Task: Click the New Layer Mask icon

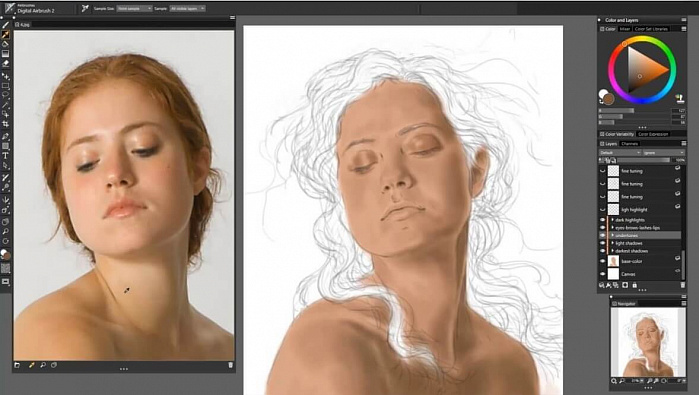Action: [625, 285]
